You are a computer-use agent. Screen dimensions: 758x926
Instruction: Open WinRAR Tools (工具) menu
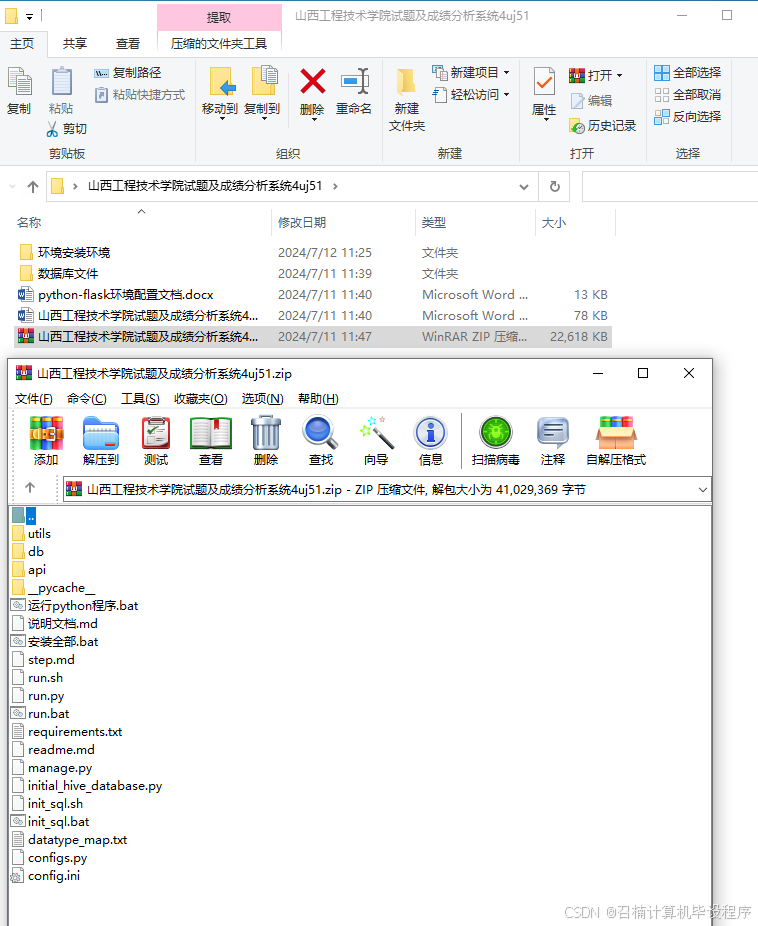pyautogui.click(x=140, y=399)
